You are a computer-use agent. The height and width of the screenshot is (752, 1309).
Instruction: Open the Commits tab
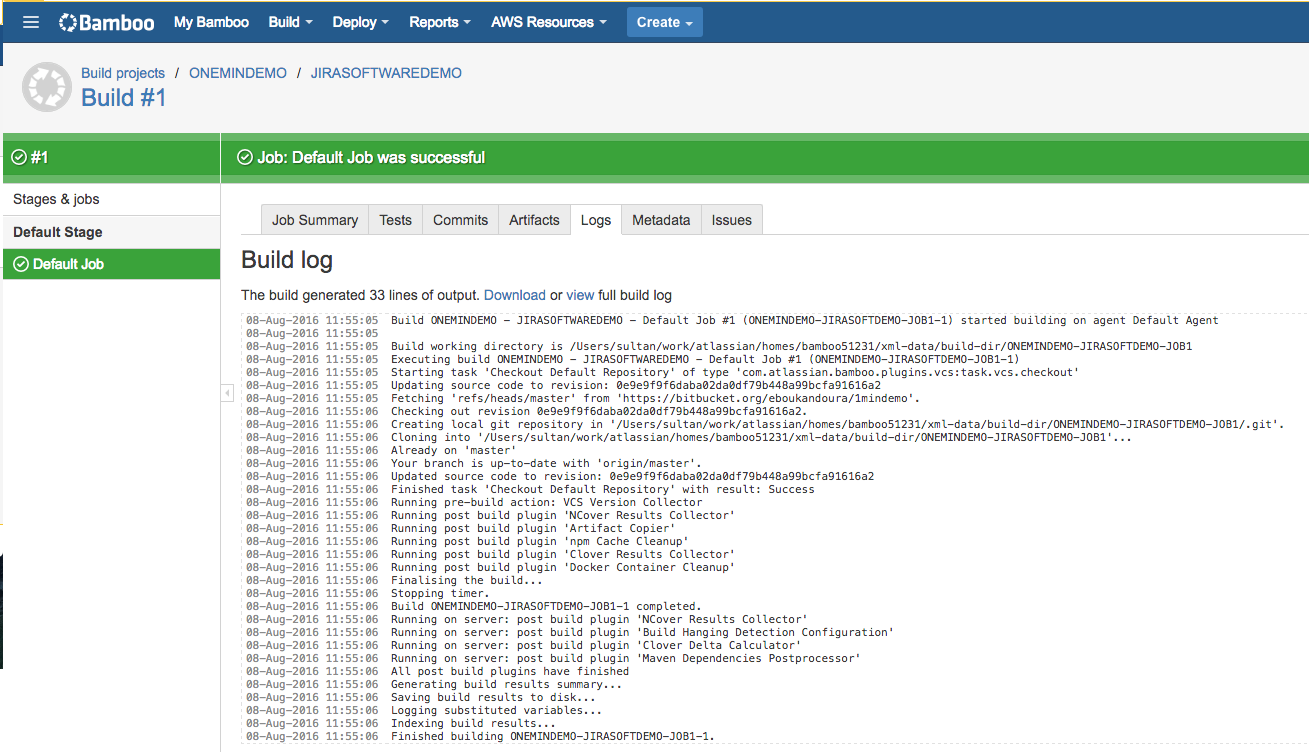(x=460, y=220)
